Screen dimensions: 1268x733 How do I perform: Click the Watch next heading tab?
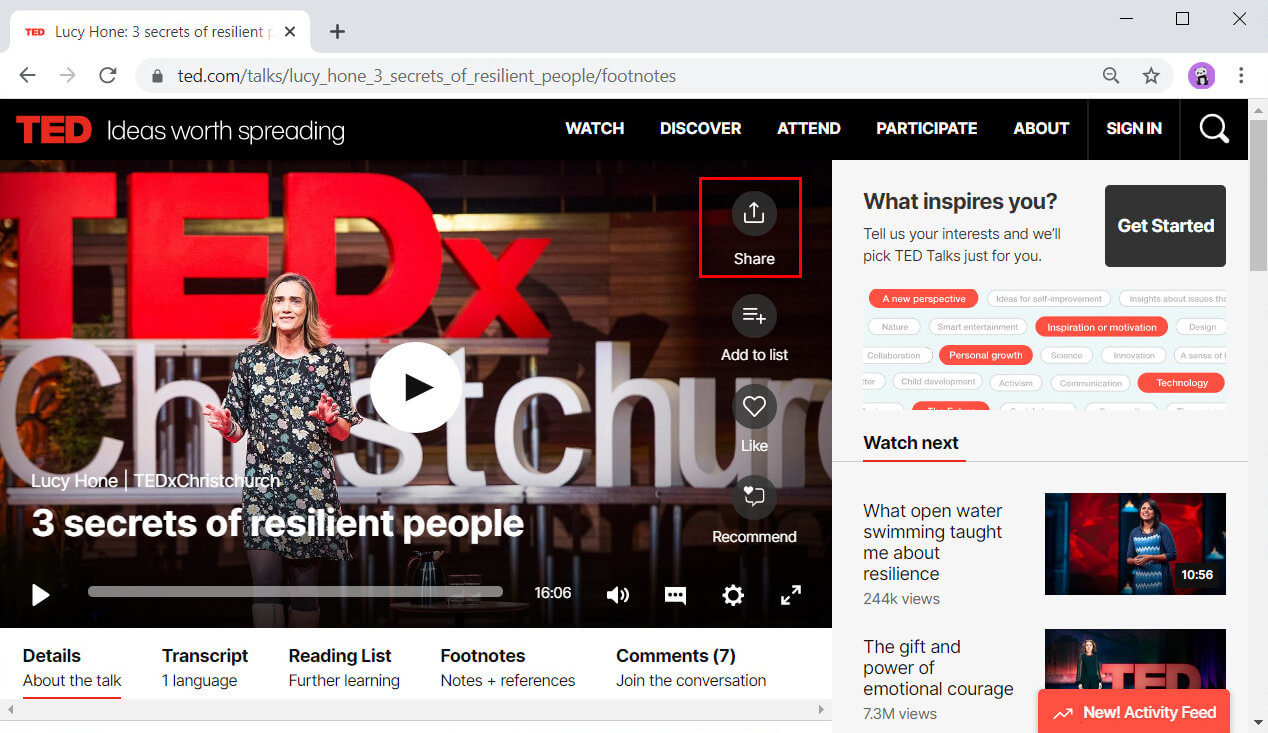click(911, 443)
